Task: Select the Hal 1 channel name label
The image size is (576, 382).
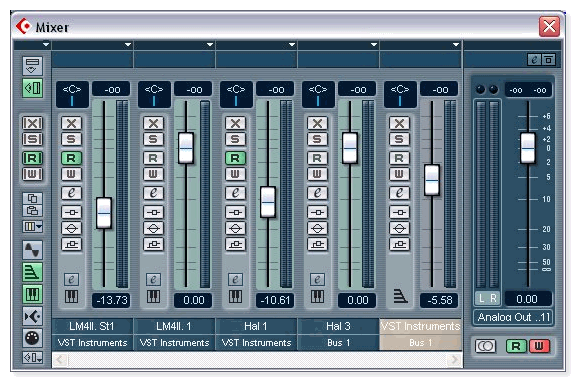Action: point(256,326)
